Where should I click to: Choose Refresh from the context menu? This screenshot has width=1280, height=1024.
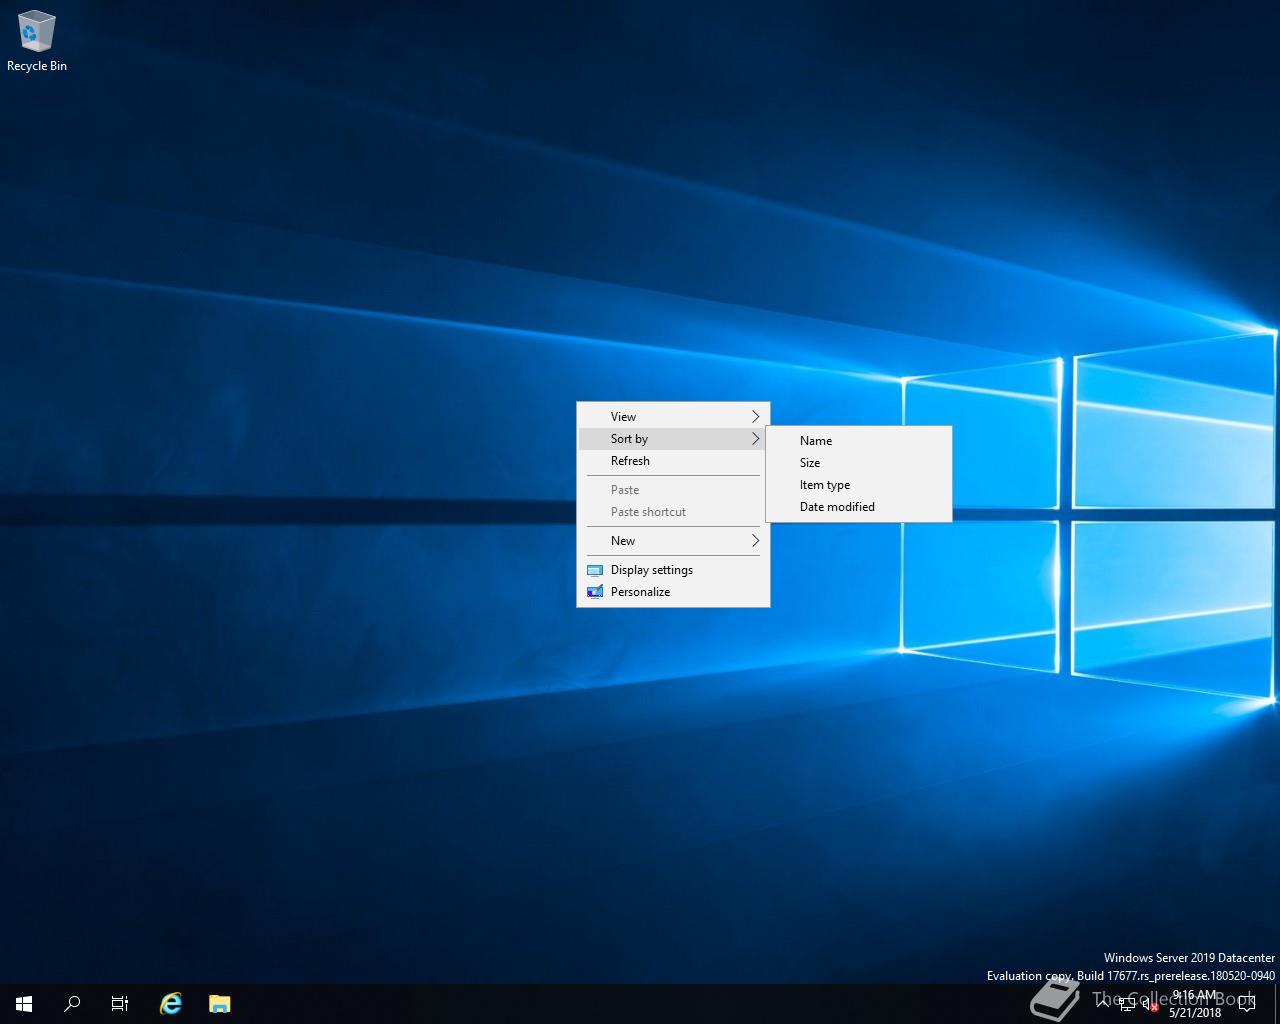[673, 460]
